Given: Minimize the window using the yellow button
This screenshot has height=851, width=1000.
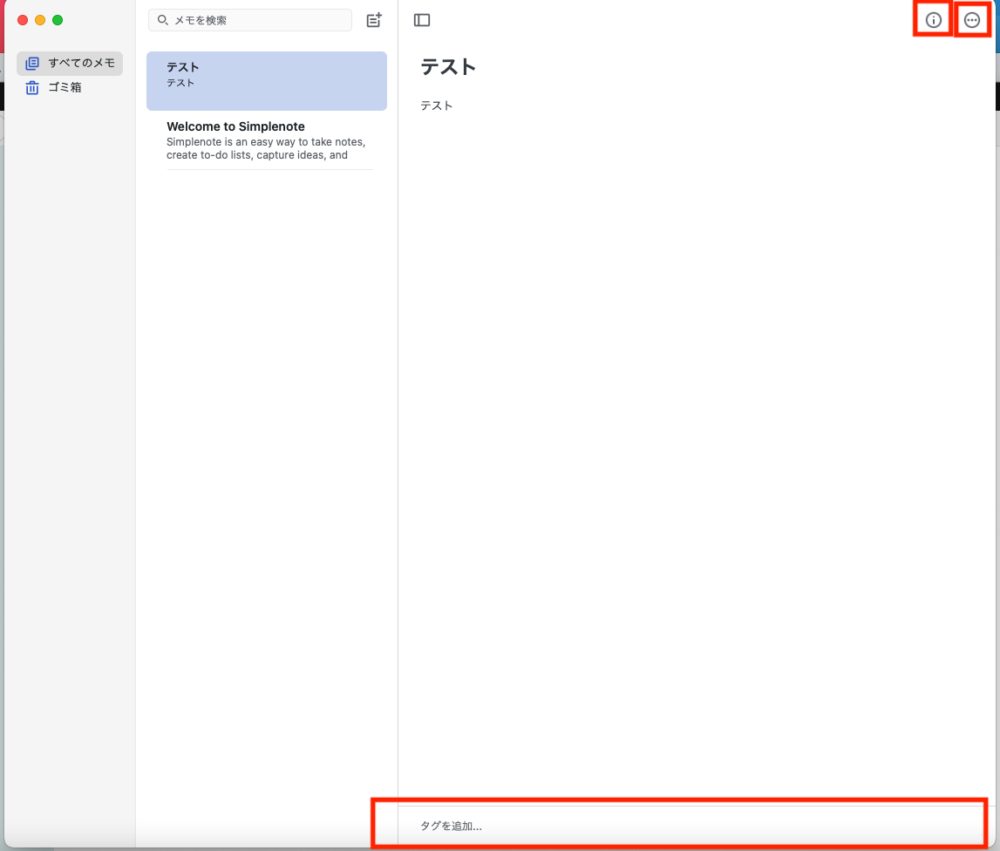Looking at the screenshot, I should 40,20.
